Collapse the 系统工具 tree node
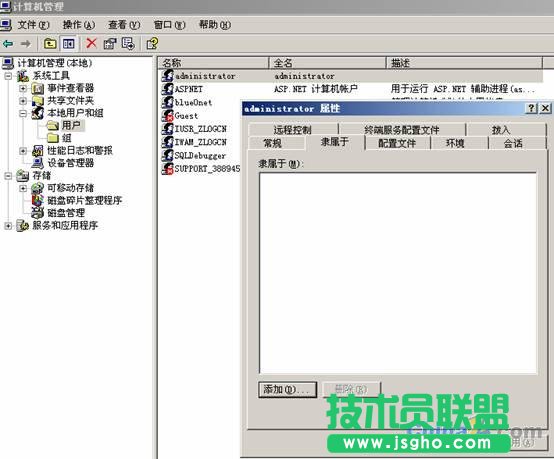Image resolution: width=554 pixels, height=459 pixels. (x=8, y=76)
